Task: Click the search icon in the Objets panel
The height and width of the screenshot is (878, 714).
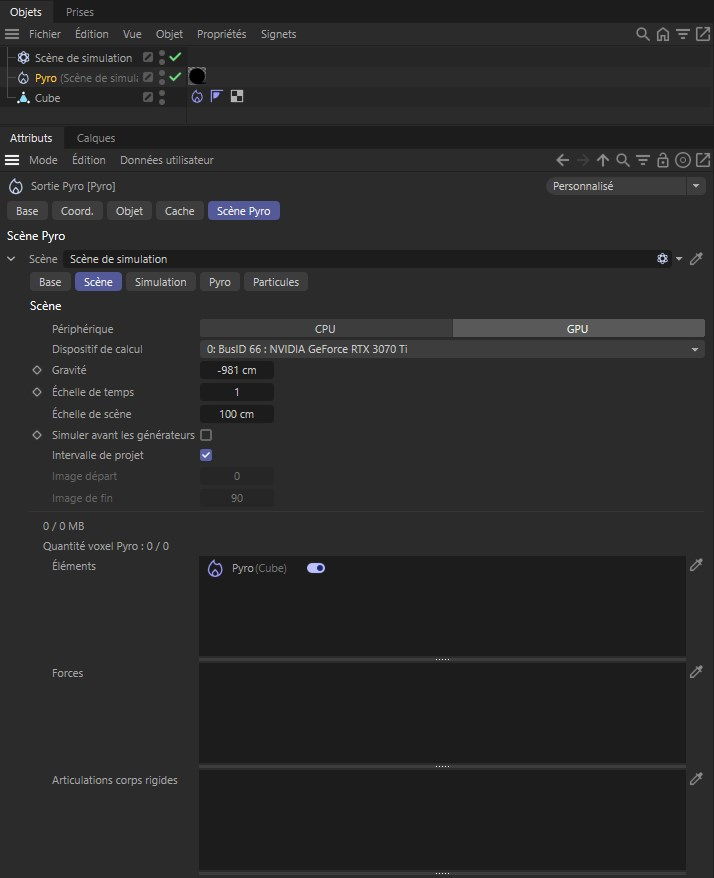Action: pos(643,34)
